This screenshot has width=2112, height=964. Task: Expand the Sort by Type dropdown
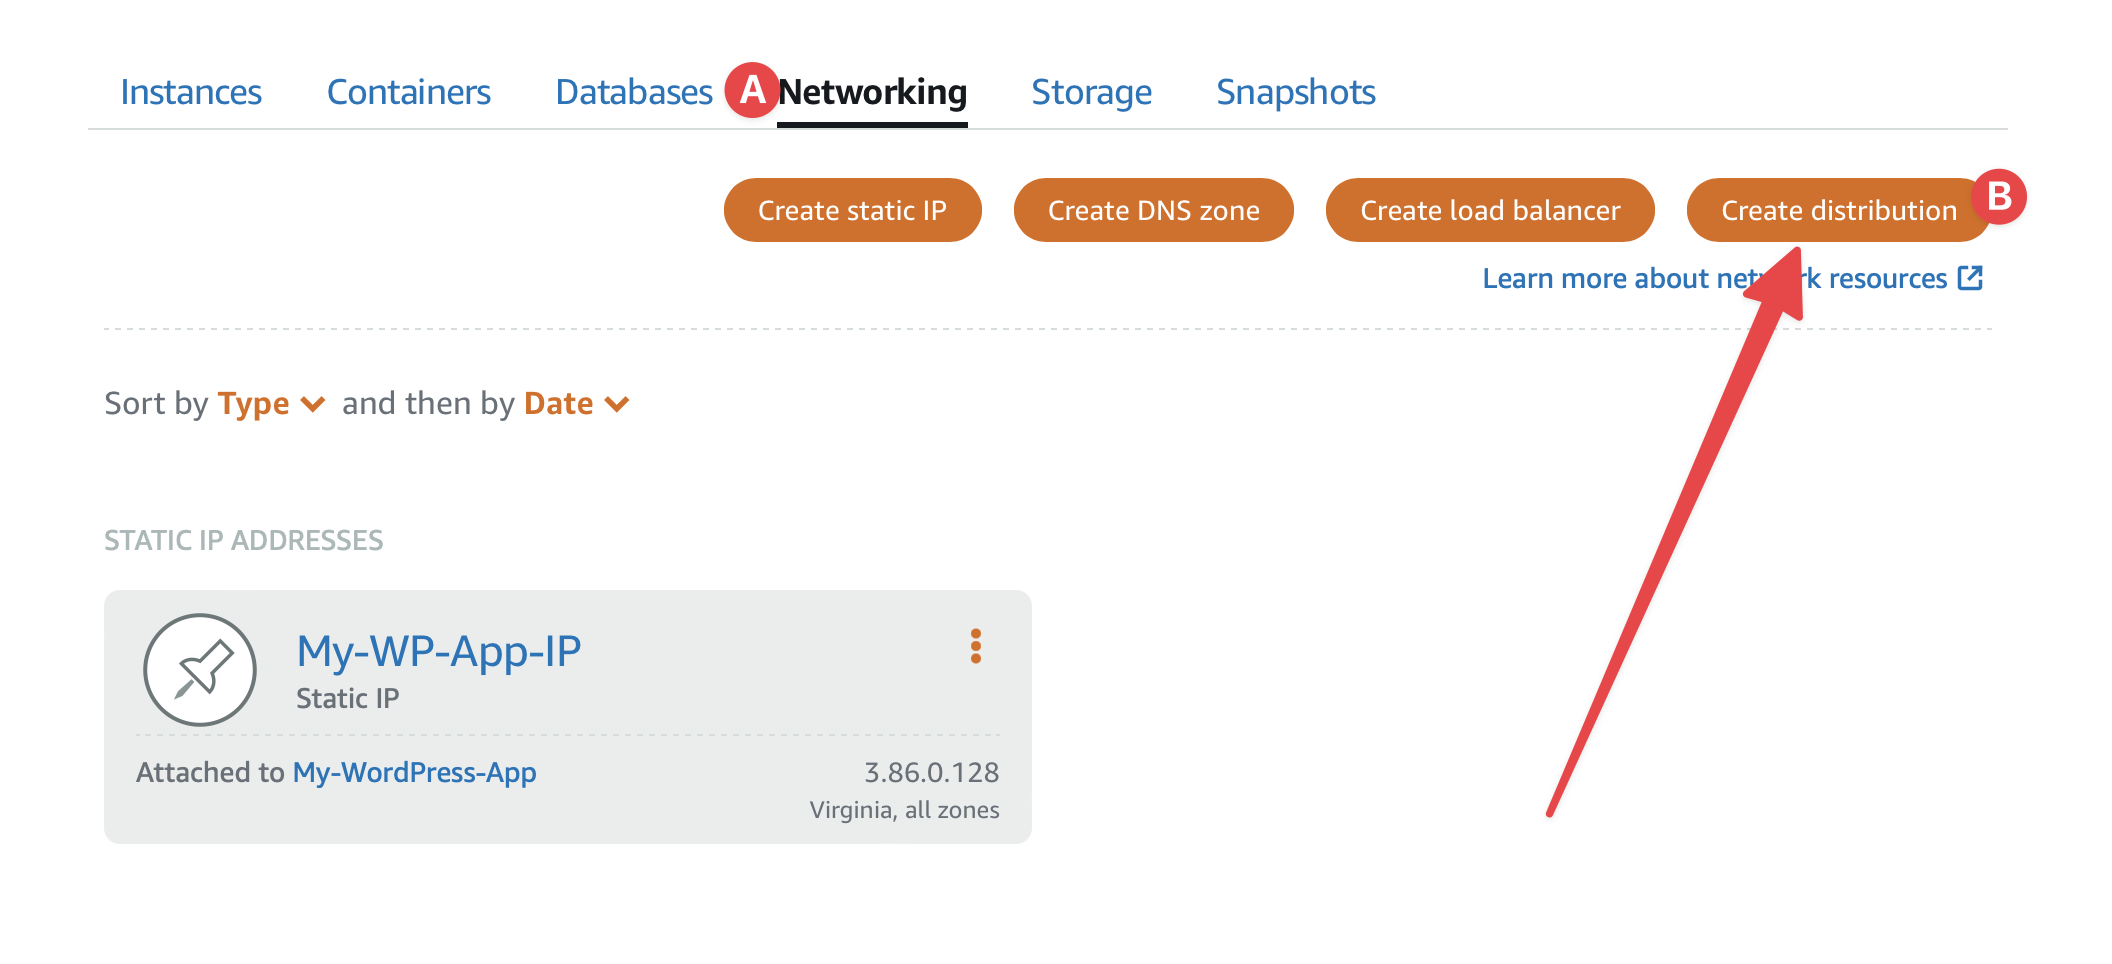[x=271, y=403]
